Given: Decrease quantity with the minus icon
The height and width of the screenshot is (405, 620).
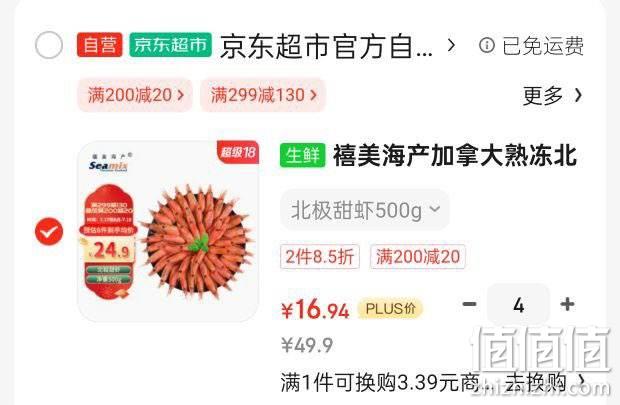Looking at the screenshot, I should click(469, 304).
